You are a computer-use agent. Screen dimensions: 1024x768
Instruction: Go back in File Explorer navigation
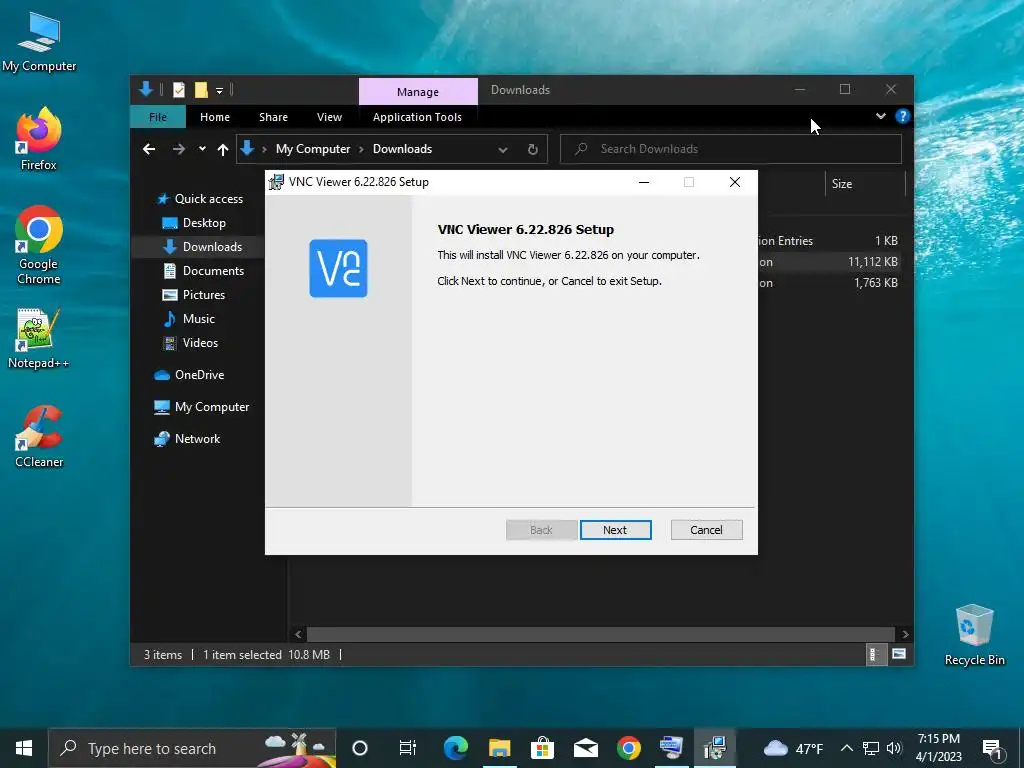(149, 150)
